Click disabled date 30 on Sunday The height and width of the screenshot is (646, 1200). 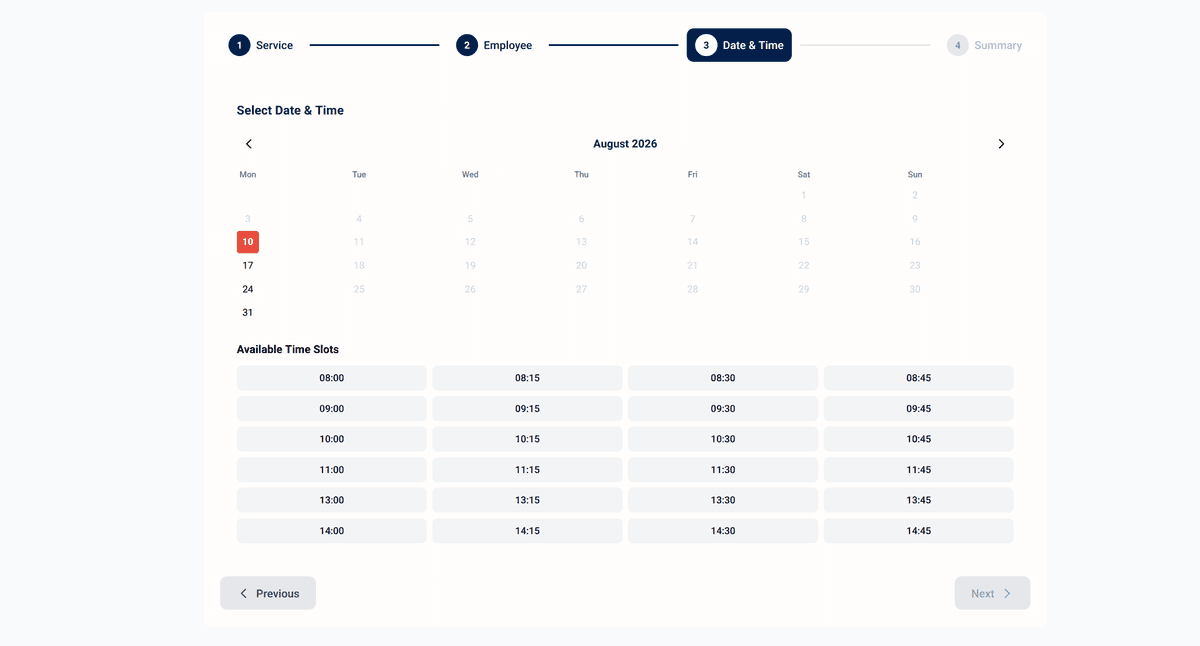pyautogui.click(x=915, y=289)
